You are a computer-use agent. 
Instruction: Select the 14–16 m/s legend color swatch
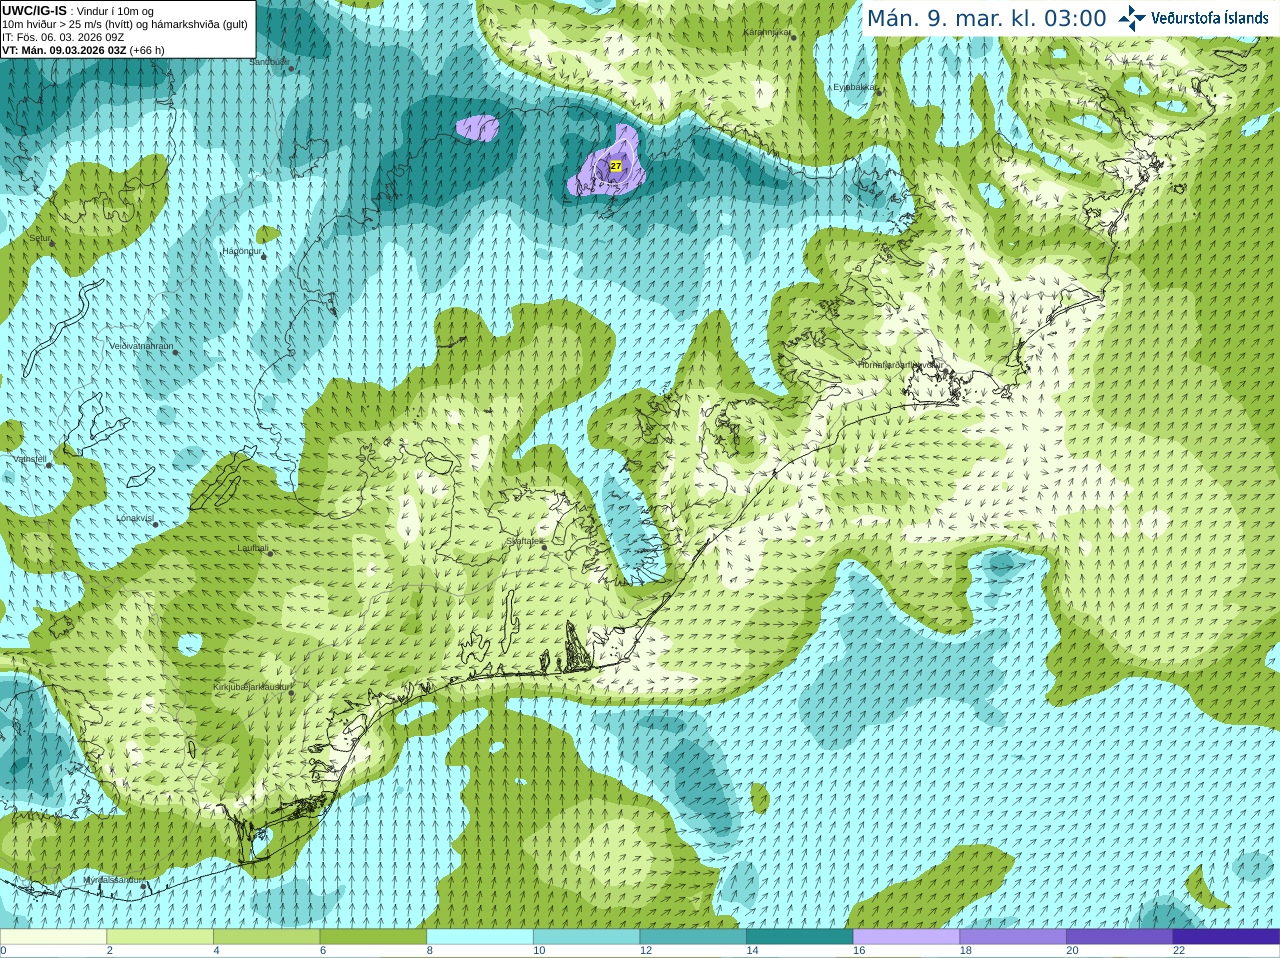[800, 937]
